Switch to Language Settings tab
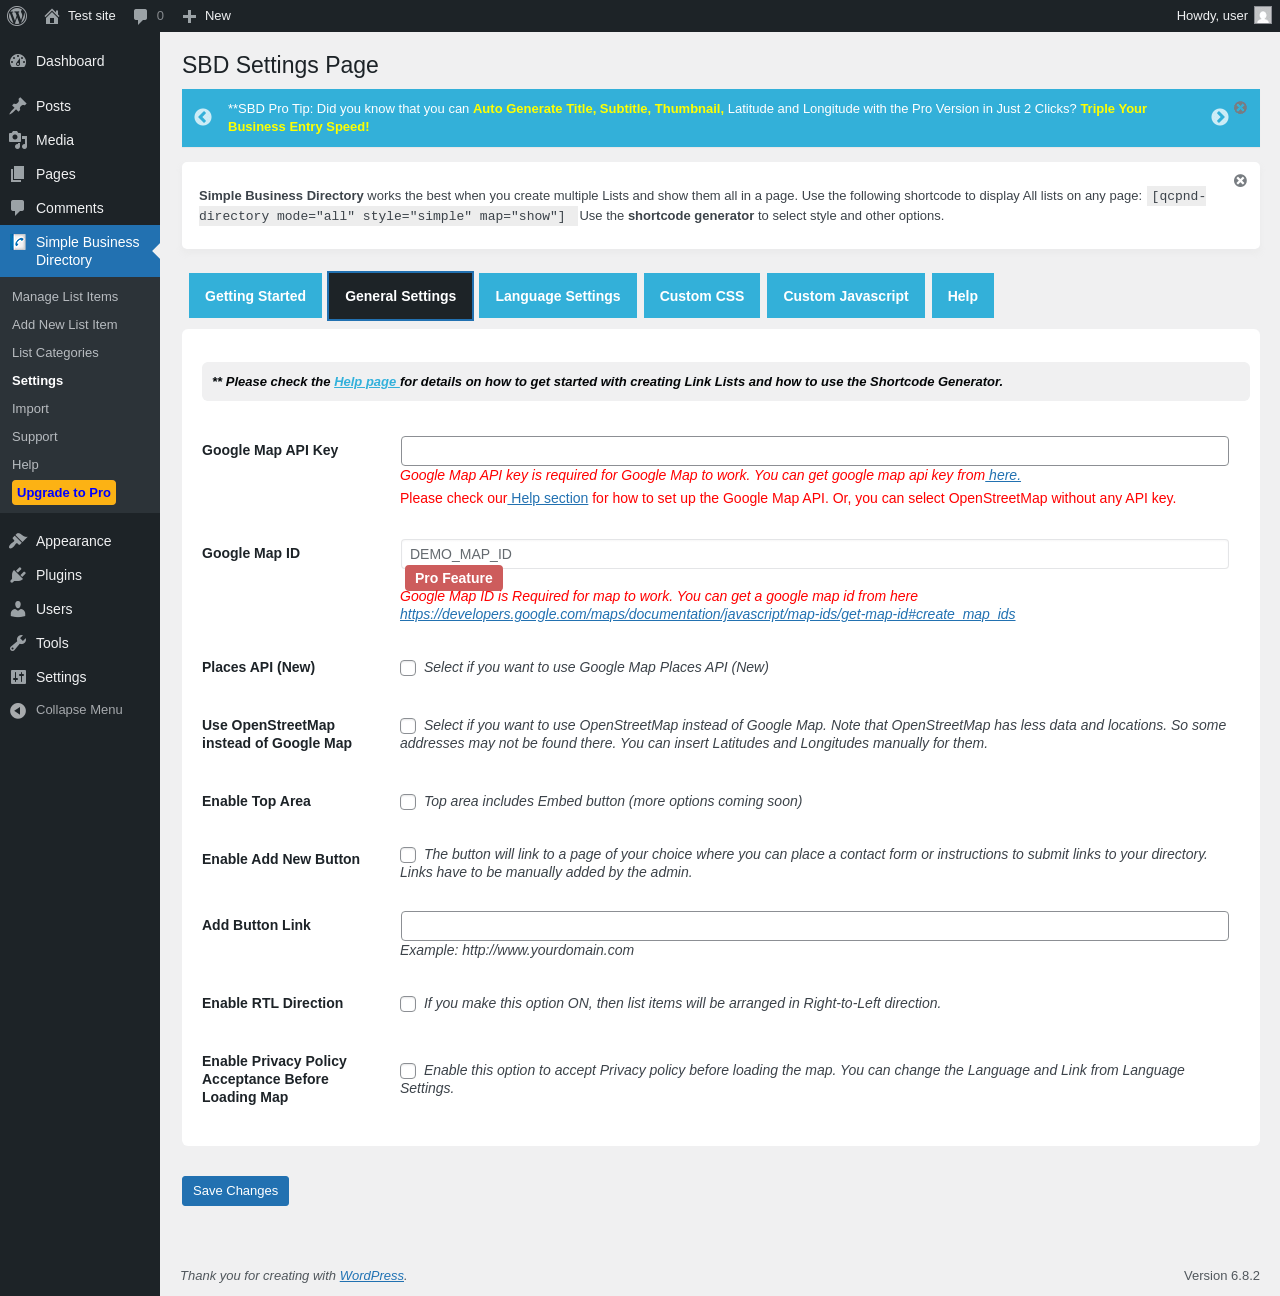 [x=558, y=296]
